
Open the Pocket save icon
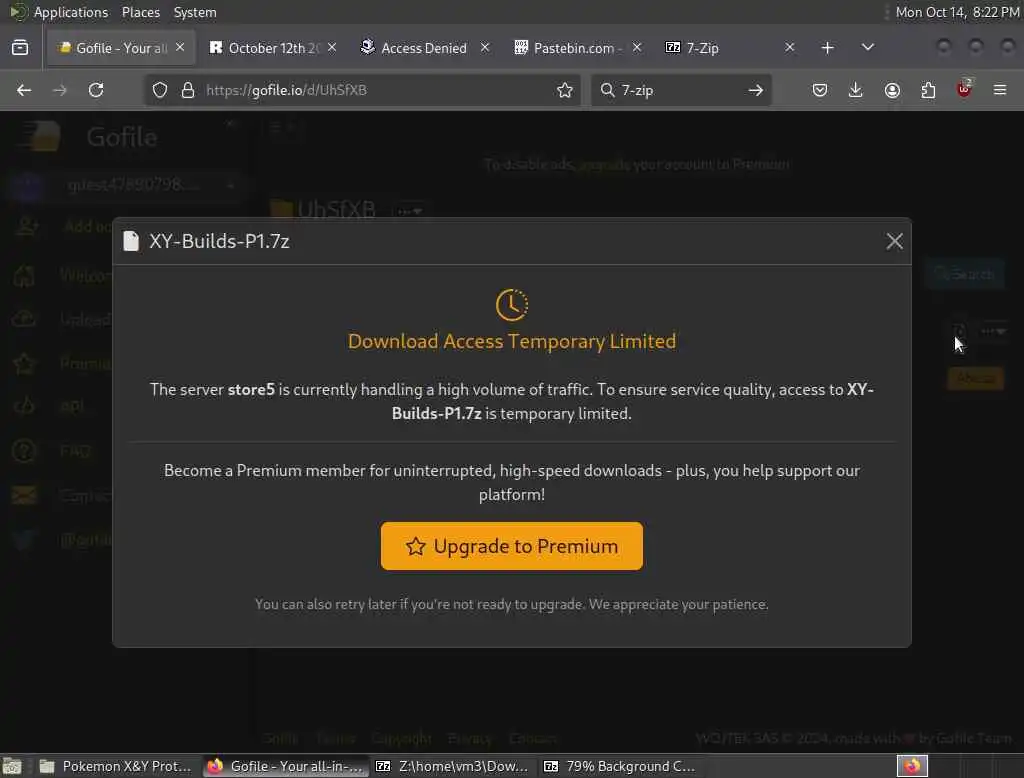pyautogui.click(x=820, y=90)
